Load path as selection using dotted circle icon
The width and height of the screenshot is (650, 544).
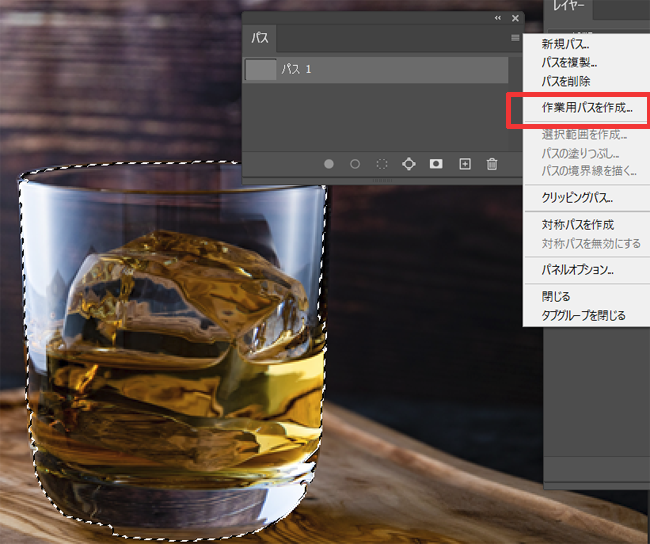click(x=381, y=164)
